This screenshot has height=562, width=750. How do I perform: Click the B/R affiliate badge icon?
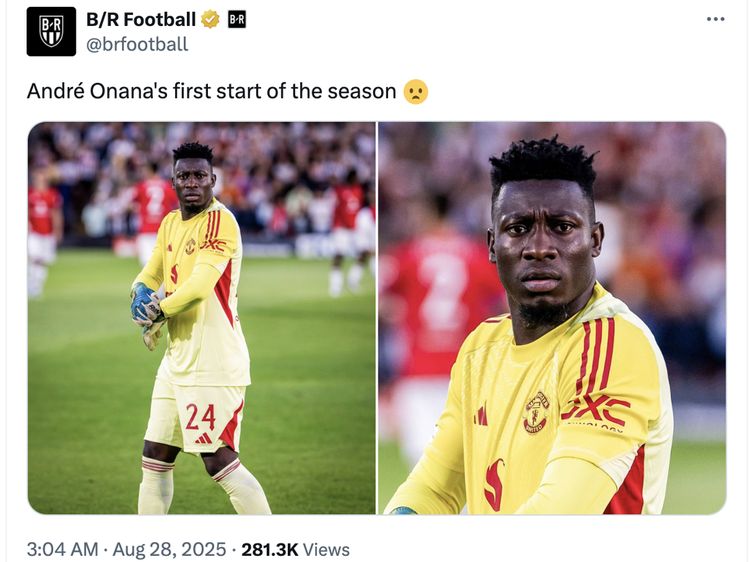pos(237,20)
